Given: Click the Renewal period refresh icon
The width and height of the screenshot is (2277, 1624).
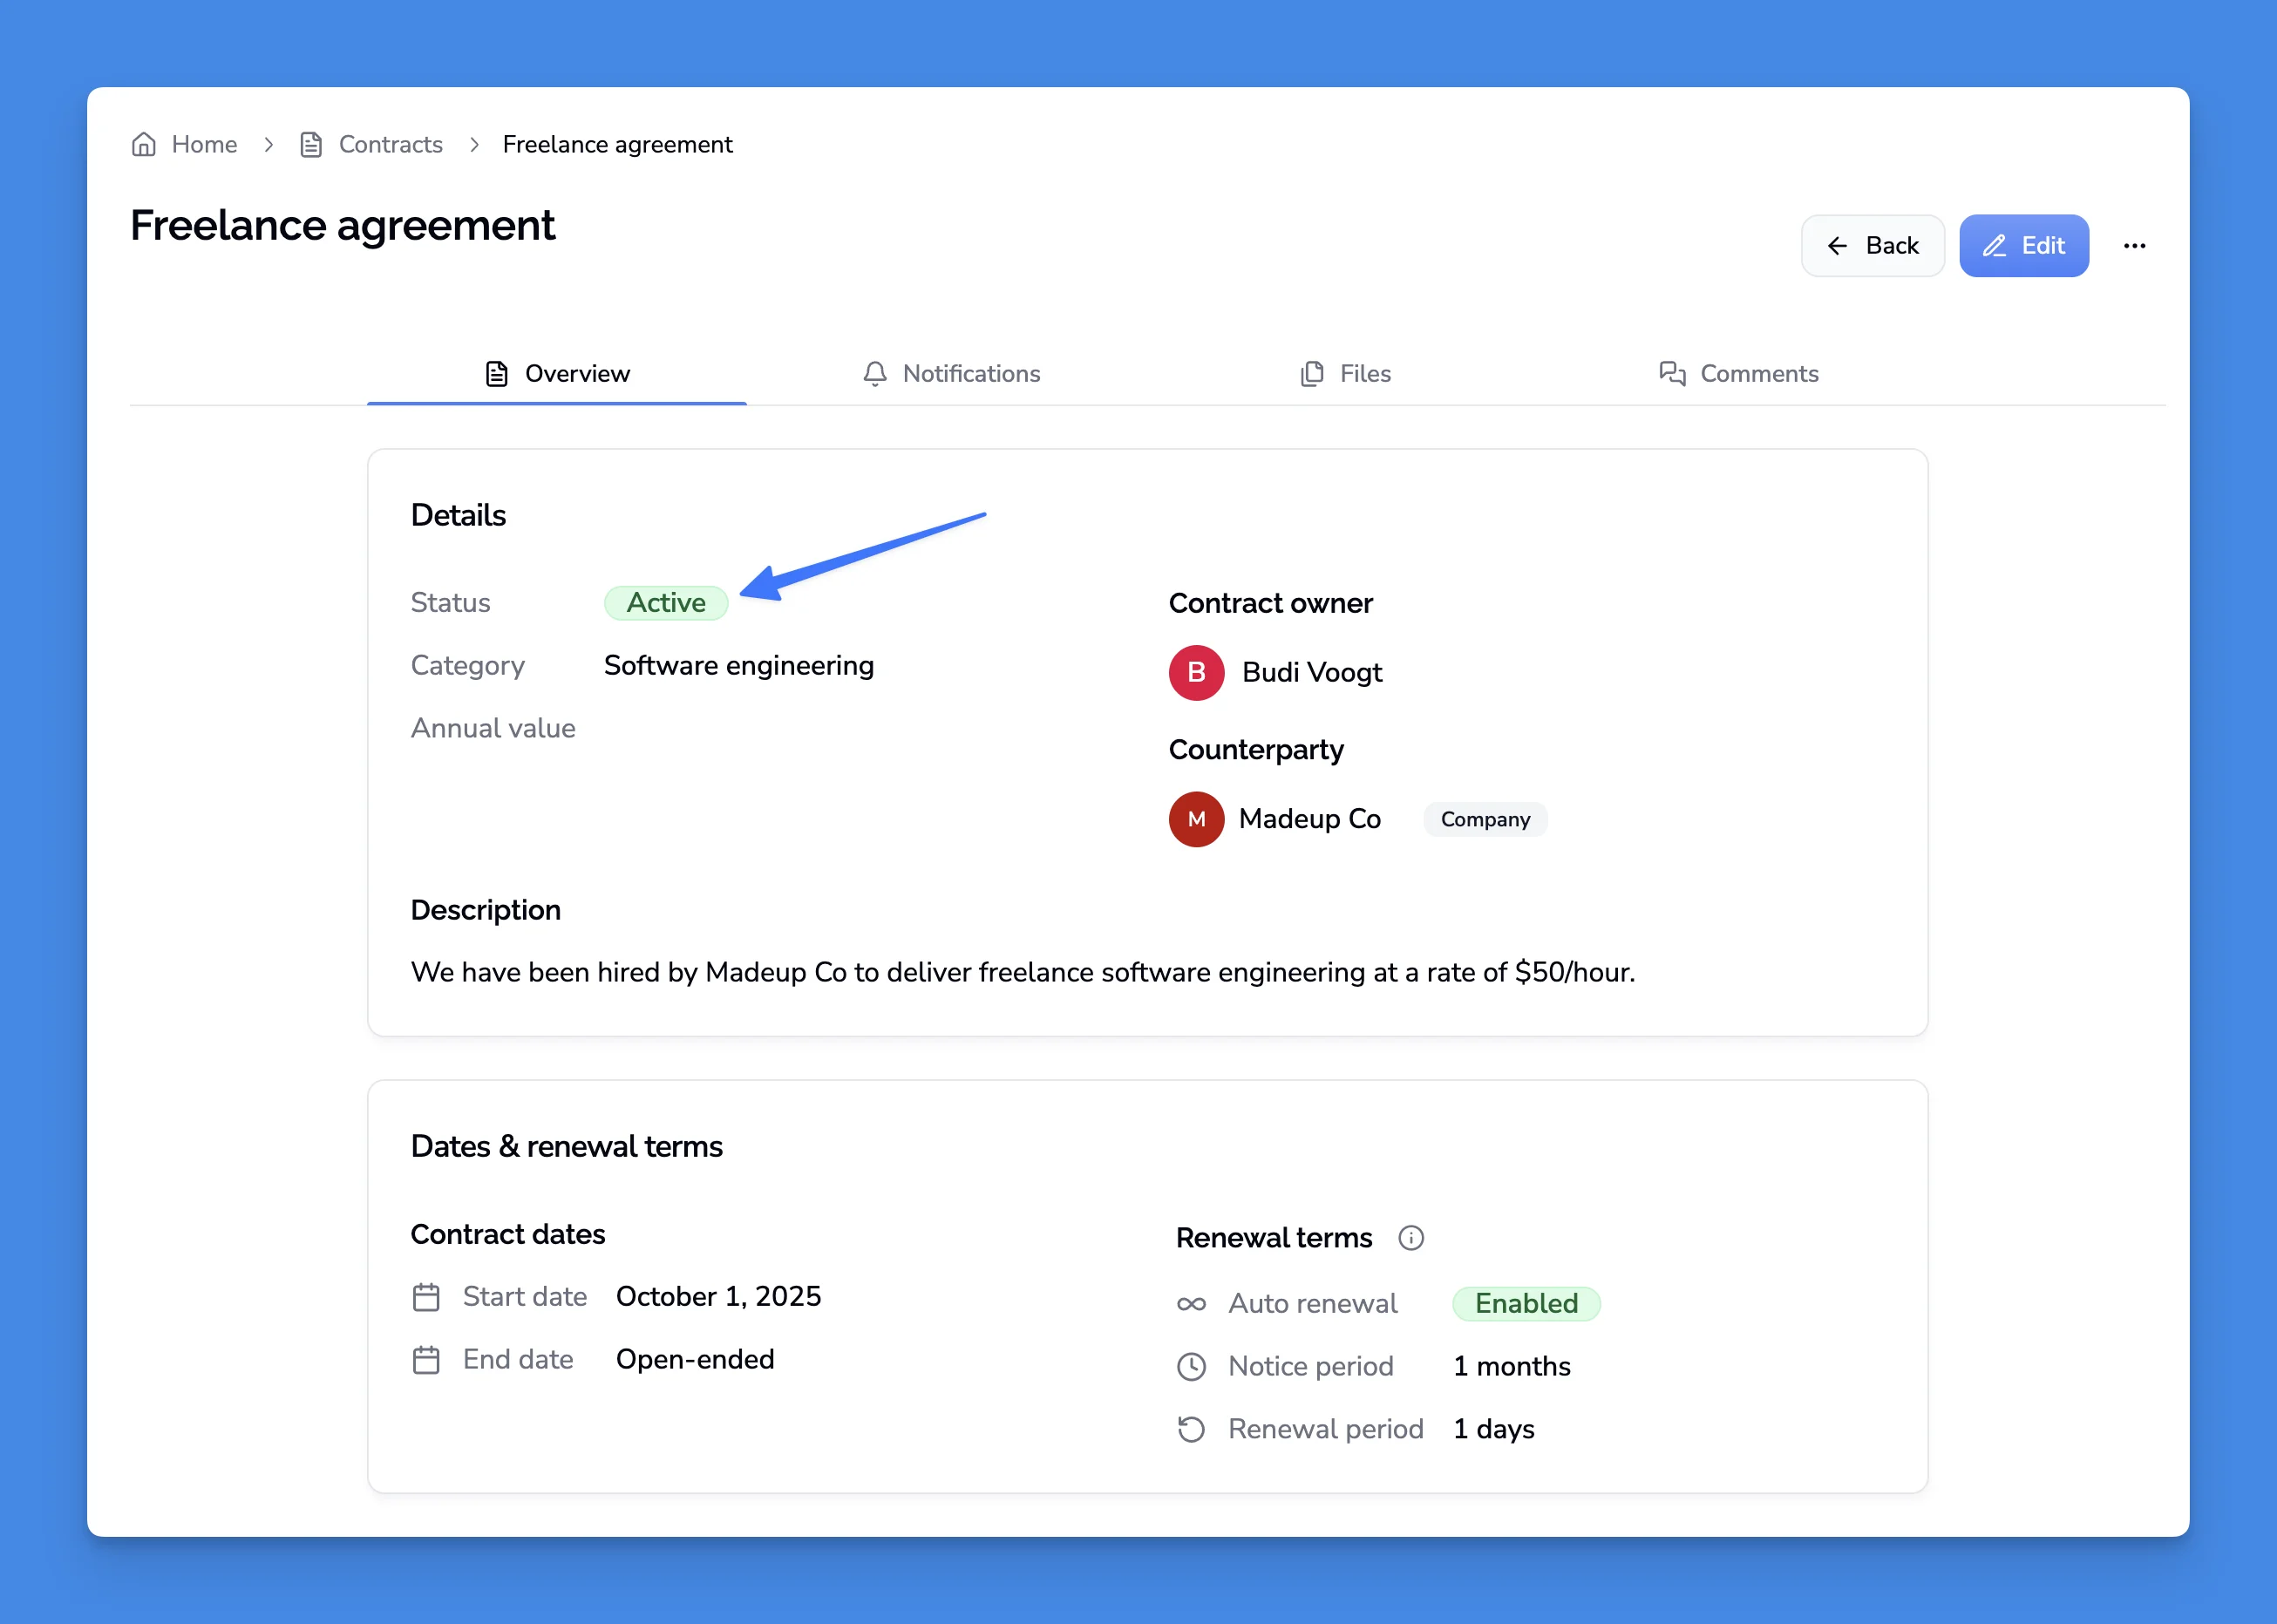Looking at the screenshot, I should coord(1191,1430).
